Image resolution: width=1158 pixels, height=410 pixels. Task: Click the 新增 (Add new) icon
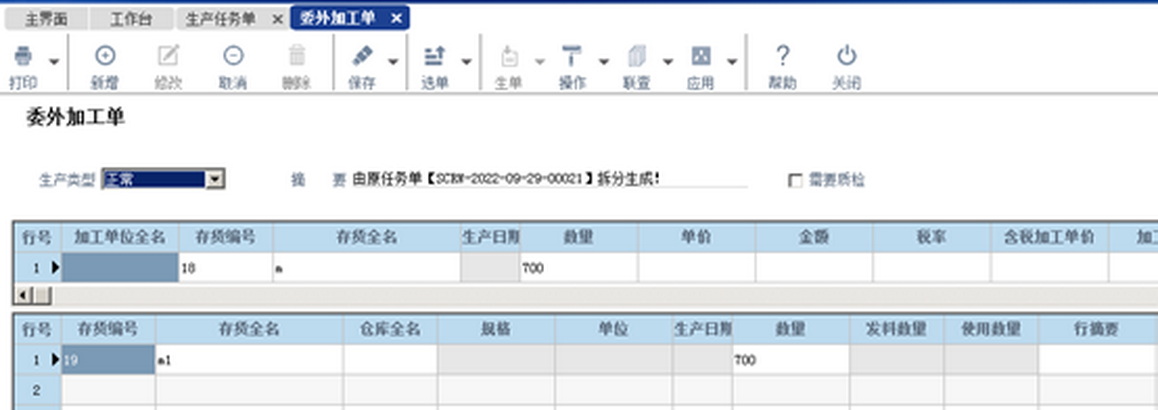pyautogui.click(x=104, y=57)
